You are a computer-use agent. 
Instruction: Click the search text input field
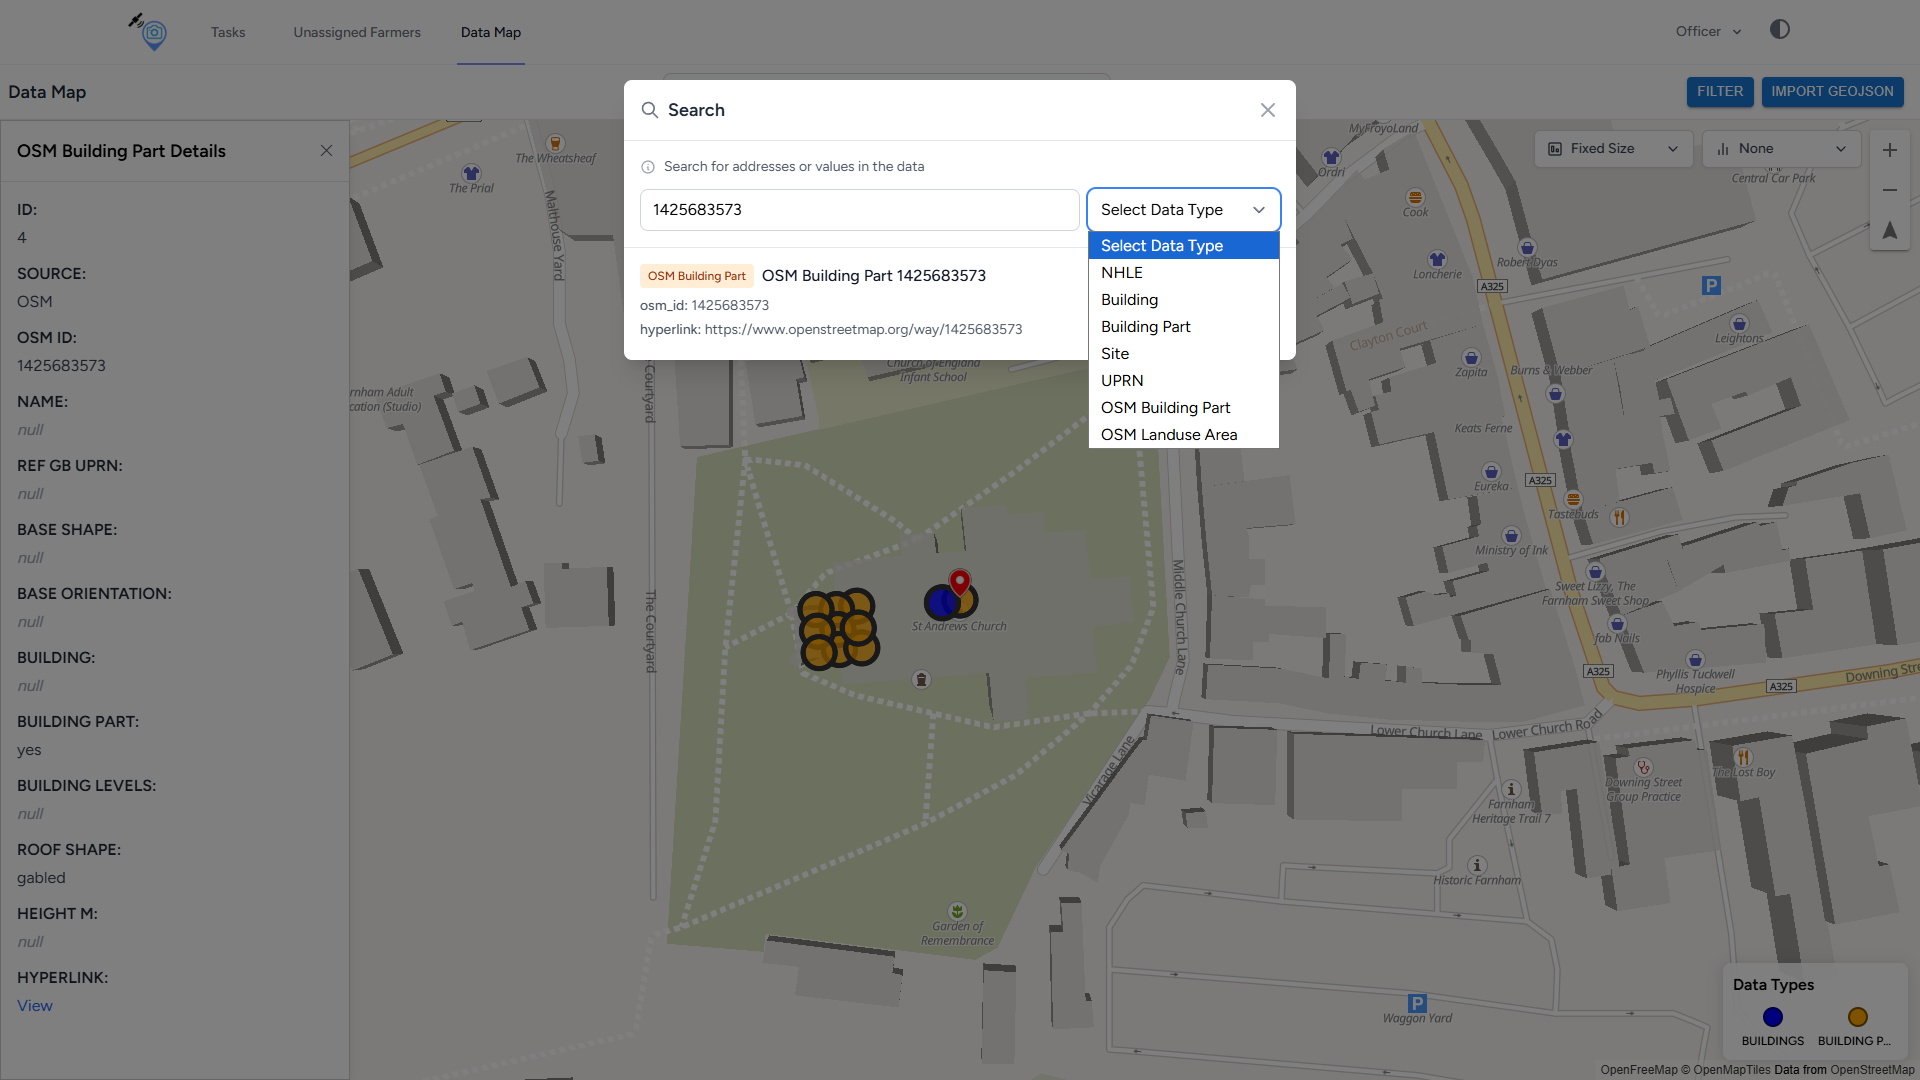[858, 210]
